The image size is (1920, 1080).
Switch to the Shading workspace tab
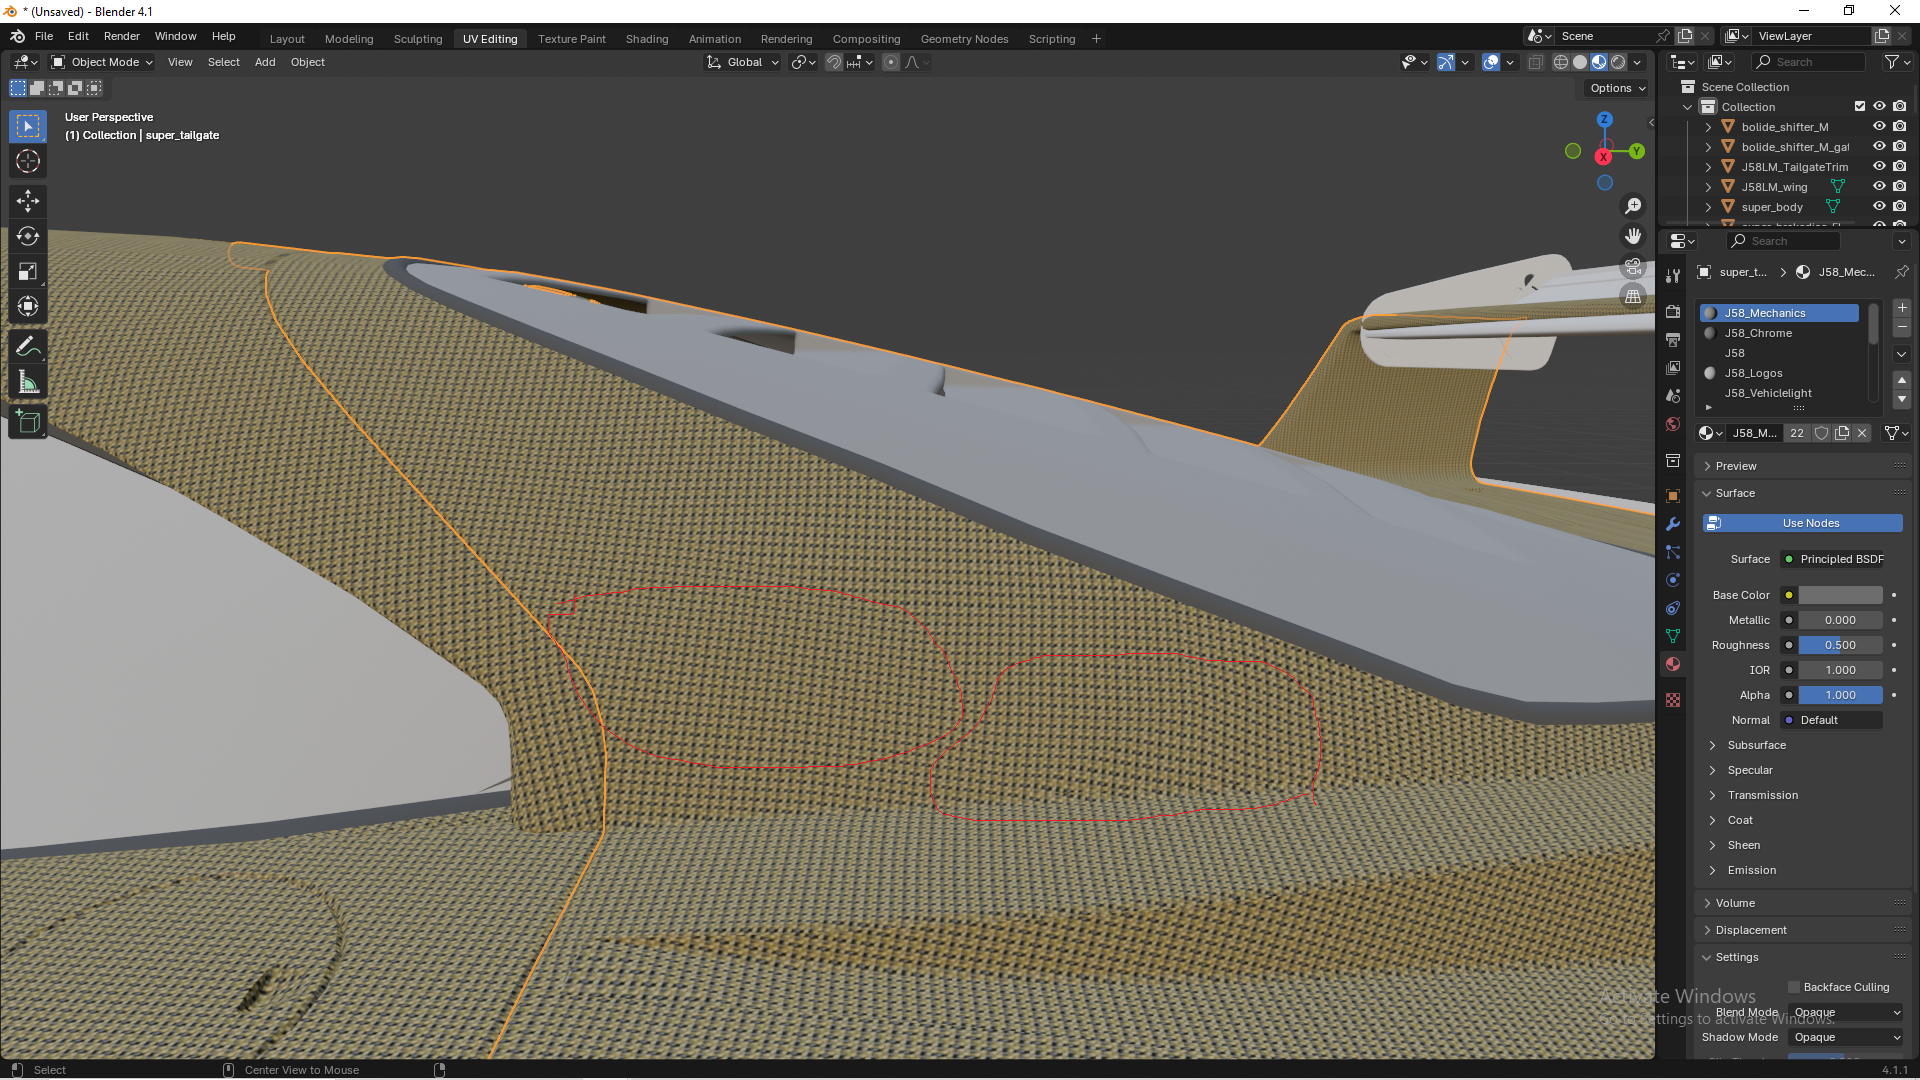point(646,39)
